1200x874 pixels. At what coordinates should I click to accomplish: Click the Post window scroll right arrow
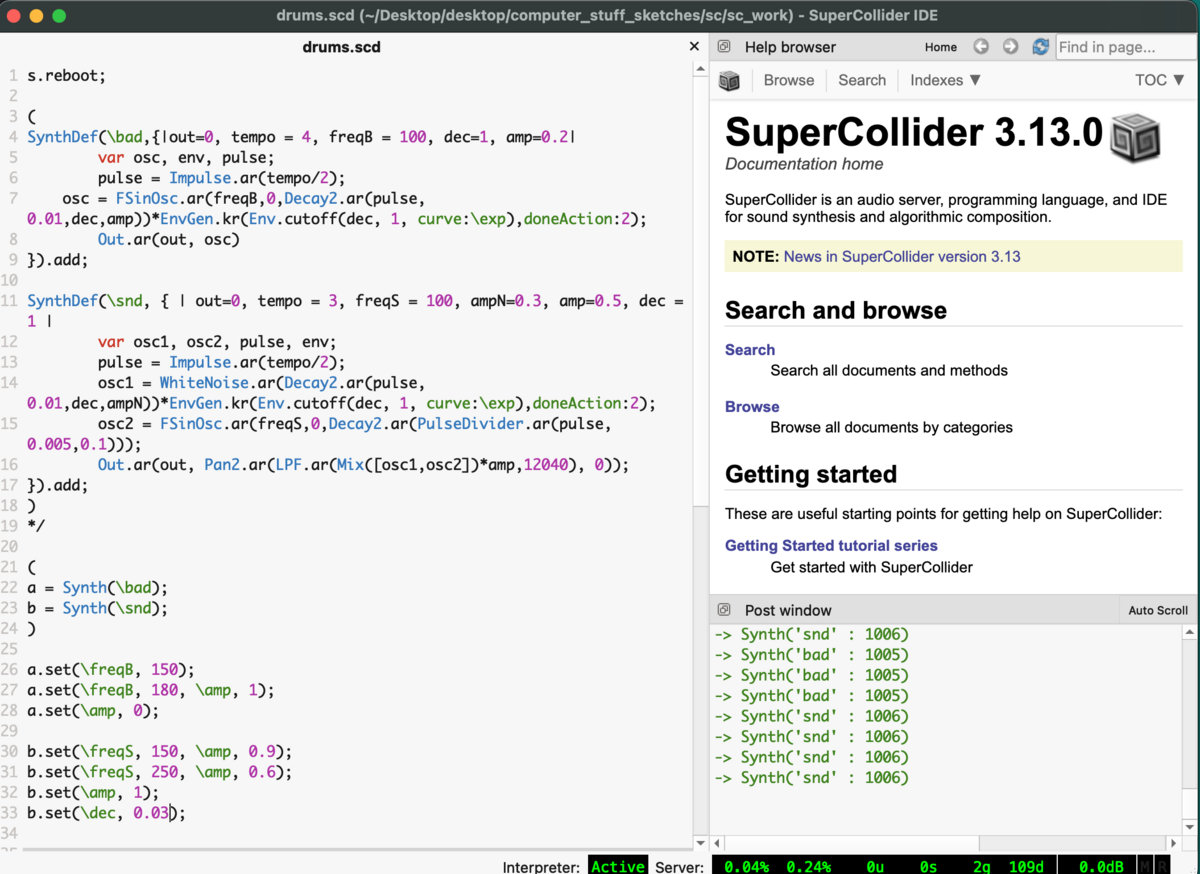[1175, 844]
